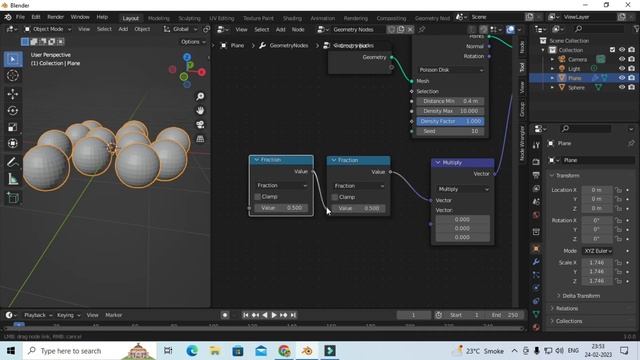Open the Tool properties tab icon
The image size is (640, 360).
[x=536, y=145]
